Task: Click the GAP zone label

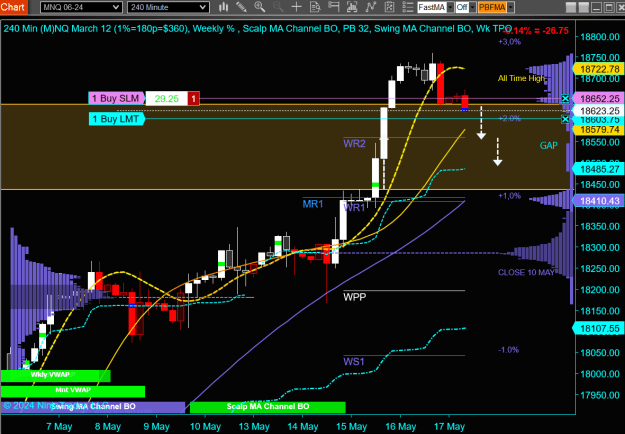Action: [548, 145]
